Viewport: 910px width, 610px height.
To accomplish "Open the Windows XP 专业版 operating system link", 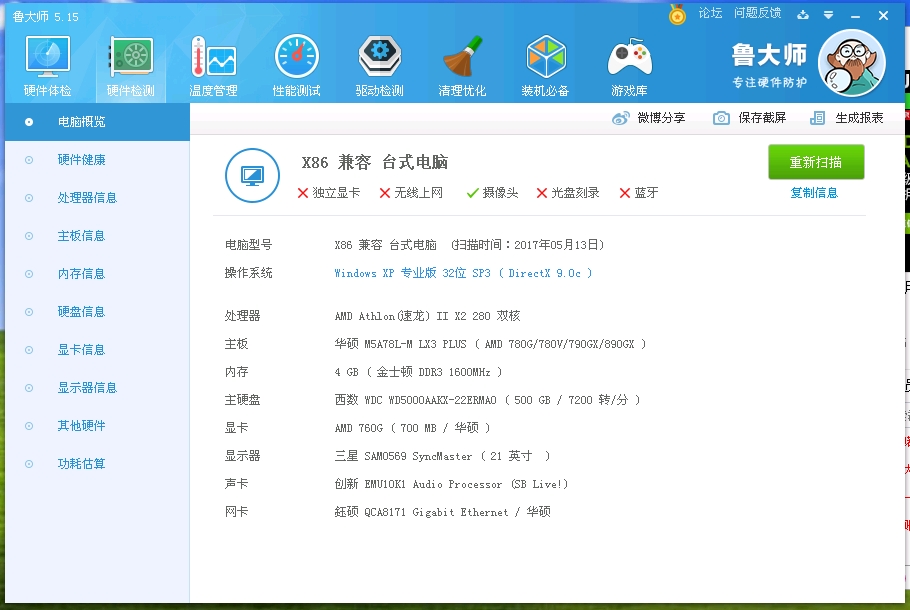I will 463,273.
